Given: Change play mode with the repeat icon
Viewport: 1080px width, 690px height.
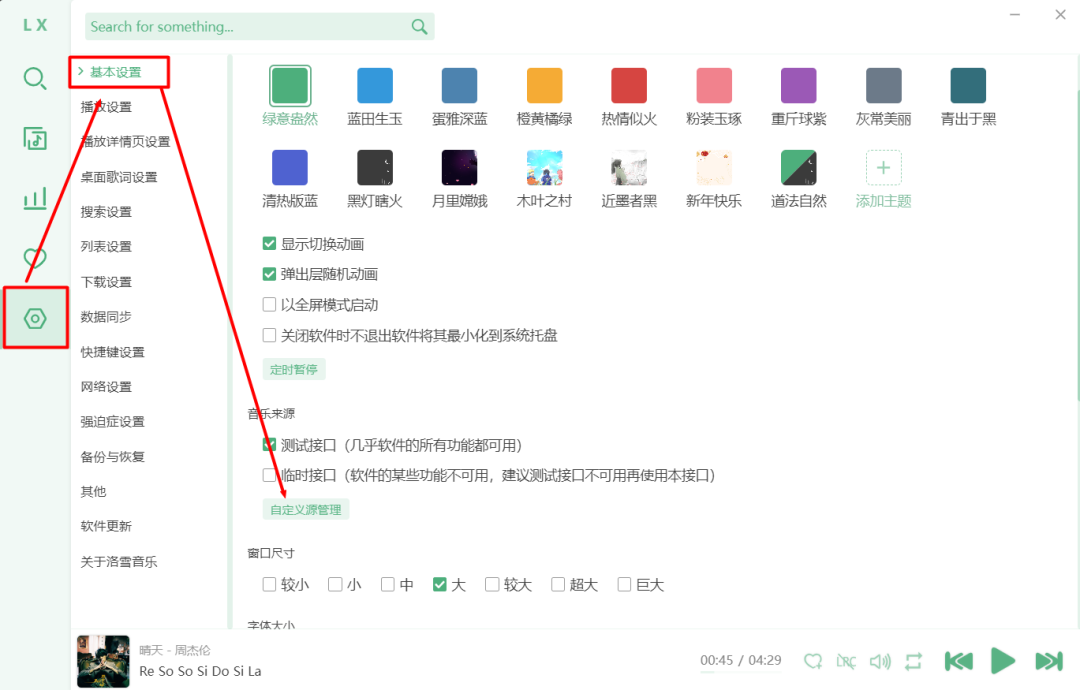Looking at the screenshot, I should click(913, 661).
